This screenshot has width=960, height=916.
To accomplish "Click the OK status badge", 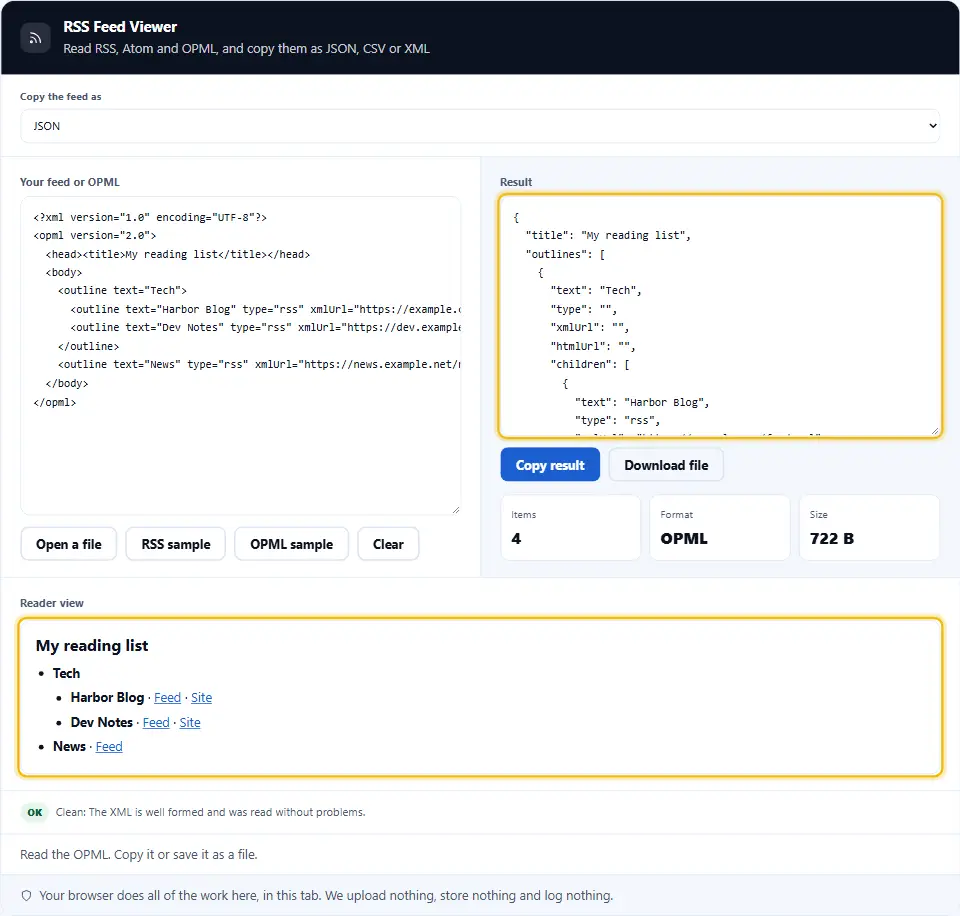I will click(35, 812).
